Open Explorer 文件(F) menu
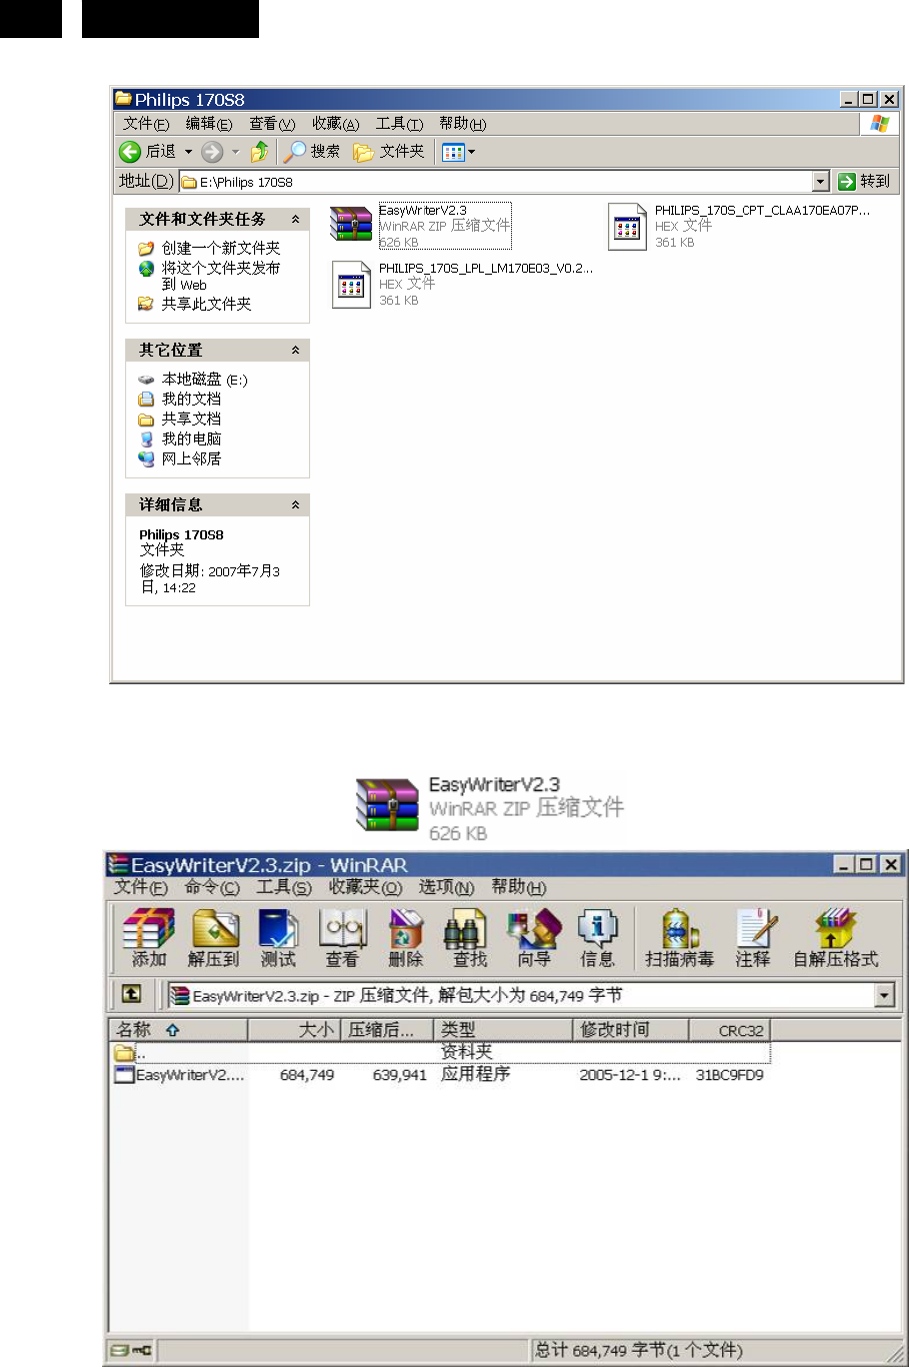909x1367 pixels. click(x=145, y=124)
